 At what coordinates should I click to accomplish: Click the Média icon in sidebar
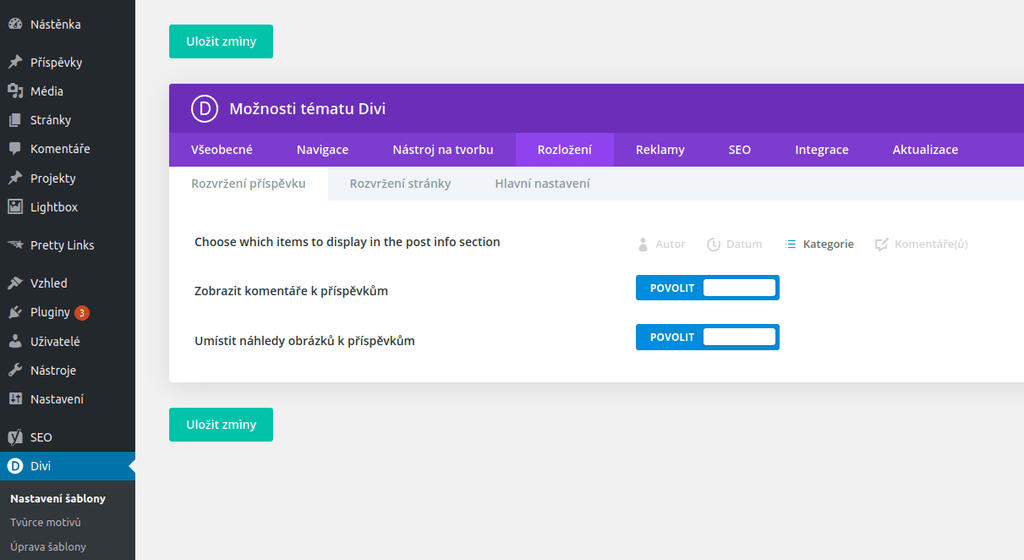click(x=15, y=91)
